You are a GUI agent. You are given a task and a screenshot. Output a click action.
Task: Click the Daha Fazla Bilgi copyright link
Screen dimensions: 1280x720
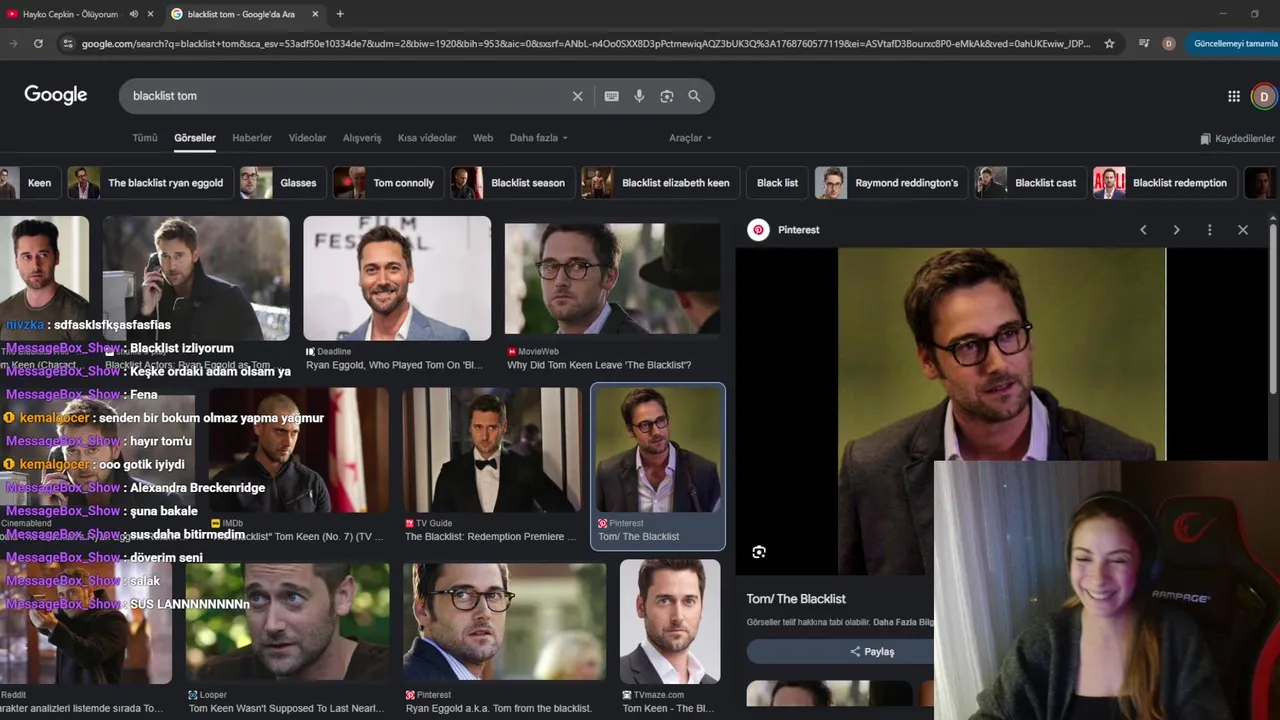click(903, 622)
